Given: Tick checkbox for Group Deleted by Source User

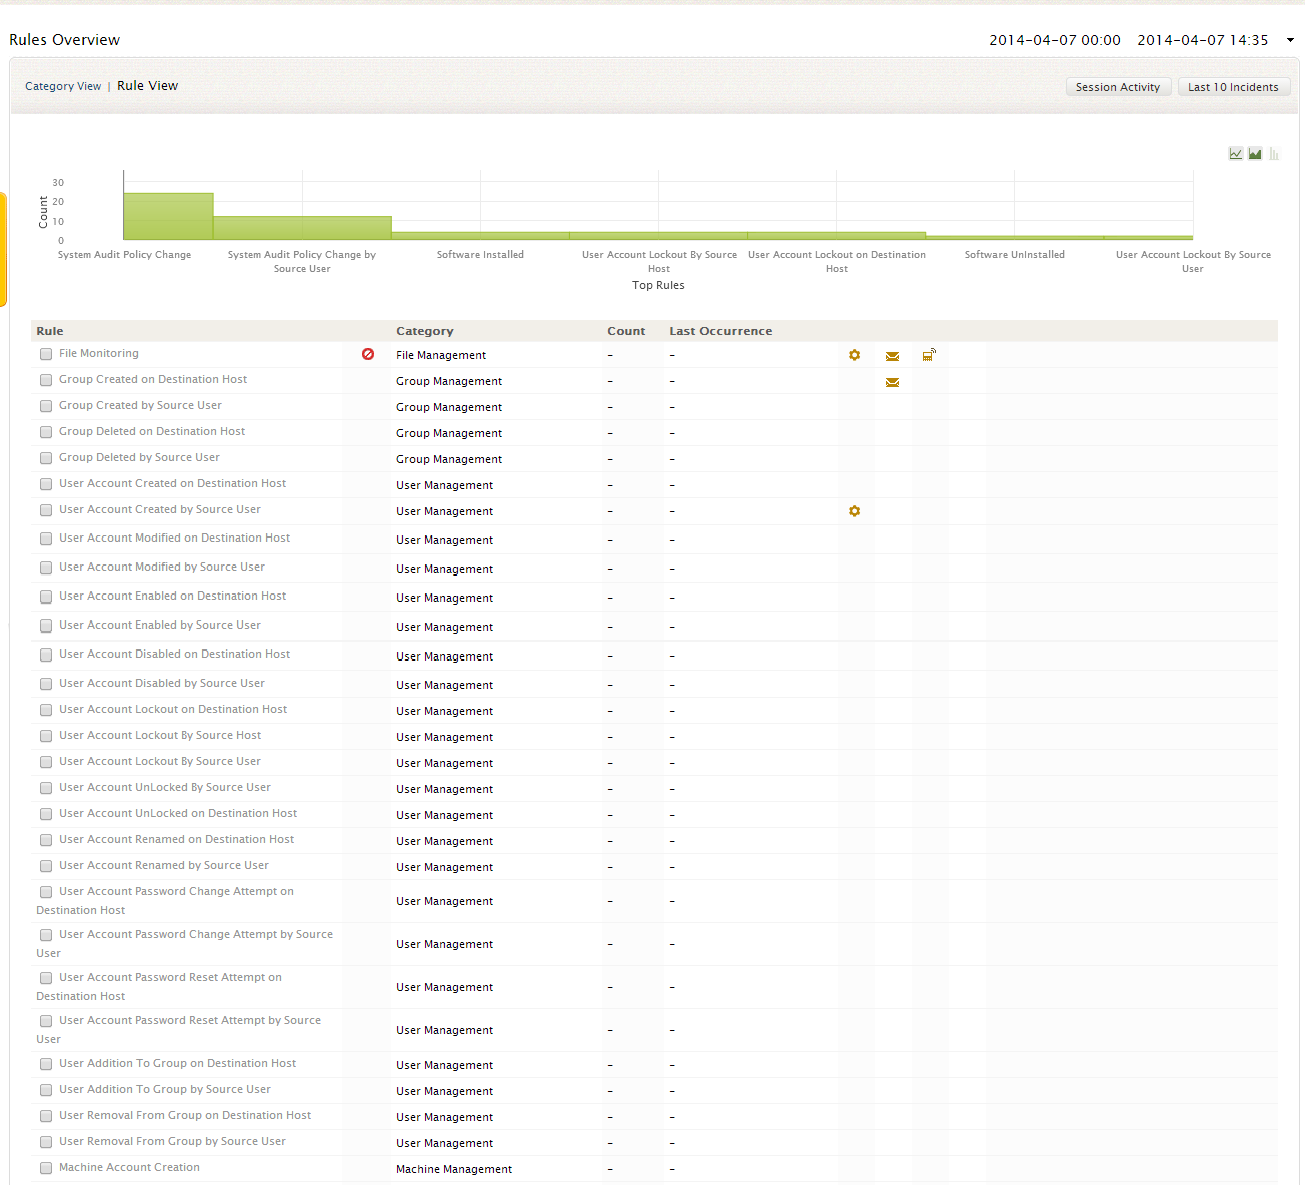Looking at the screenshot, I should [46, 458].
